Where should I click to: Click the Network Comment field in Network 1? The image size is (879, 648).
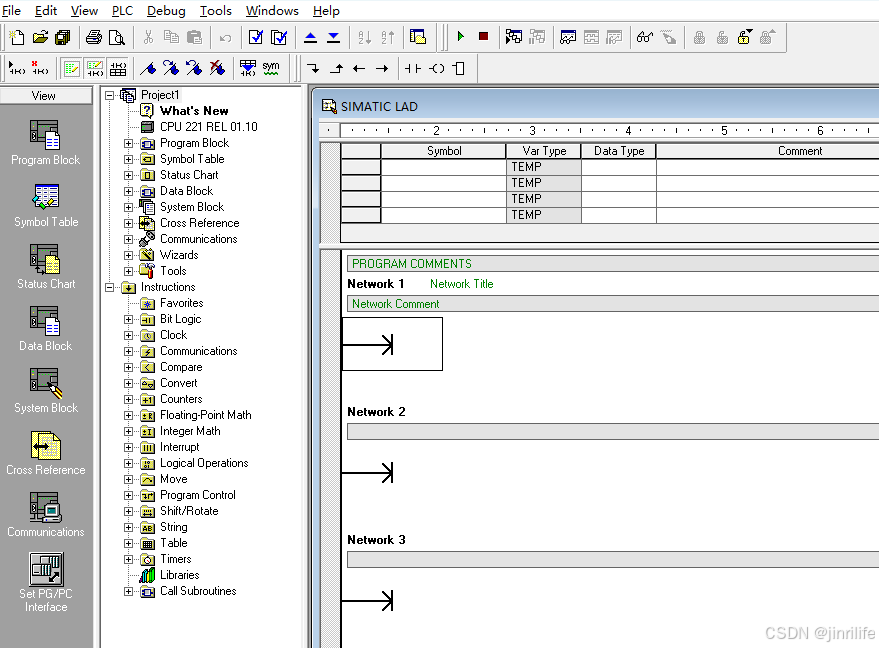pos(613,304)
